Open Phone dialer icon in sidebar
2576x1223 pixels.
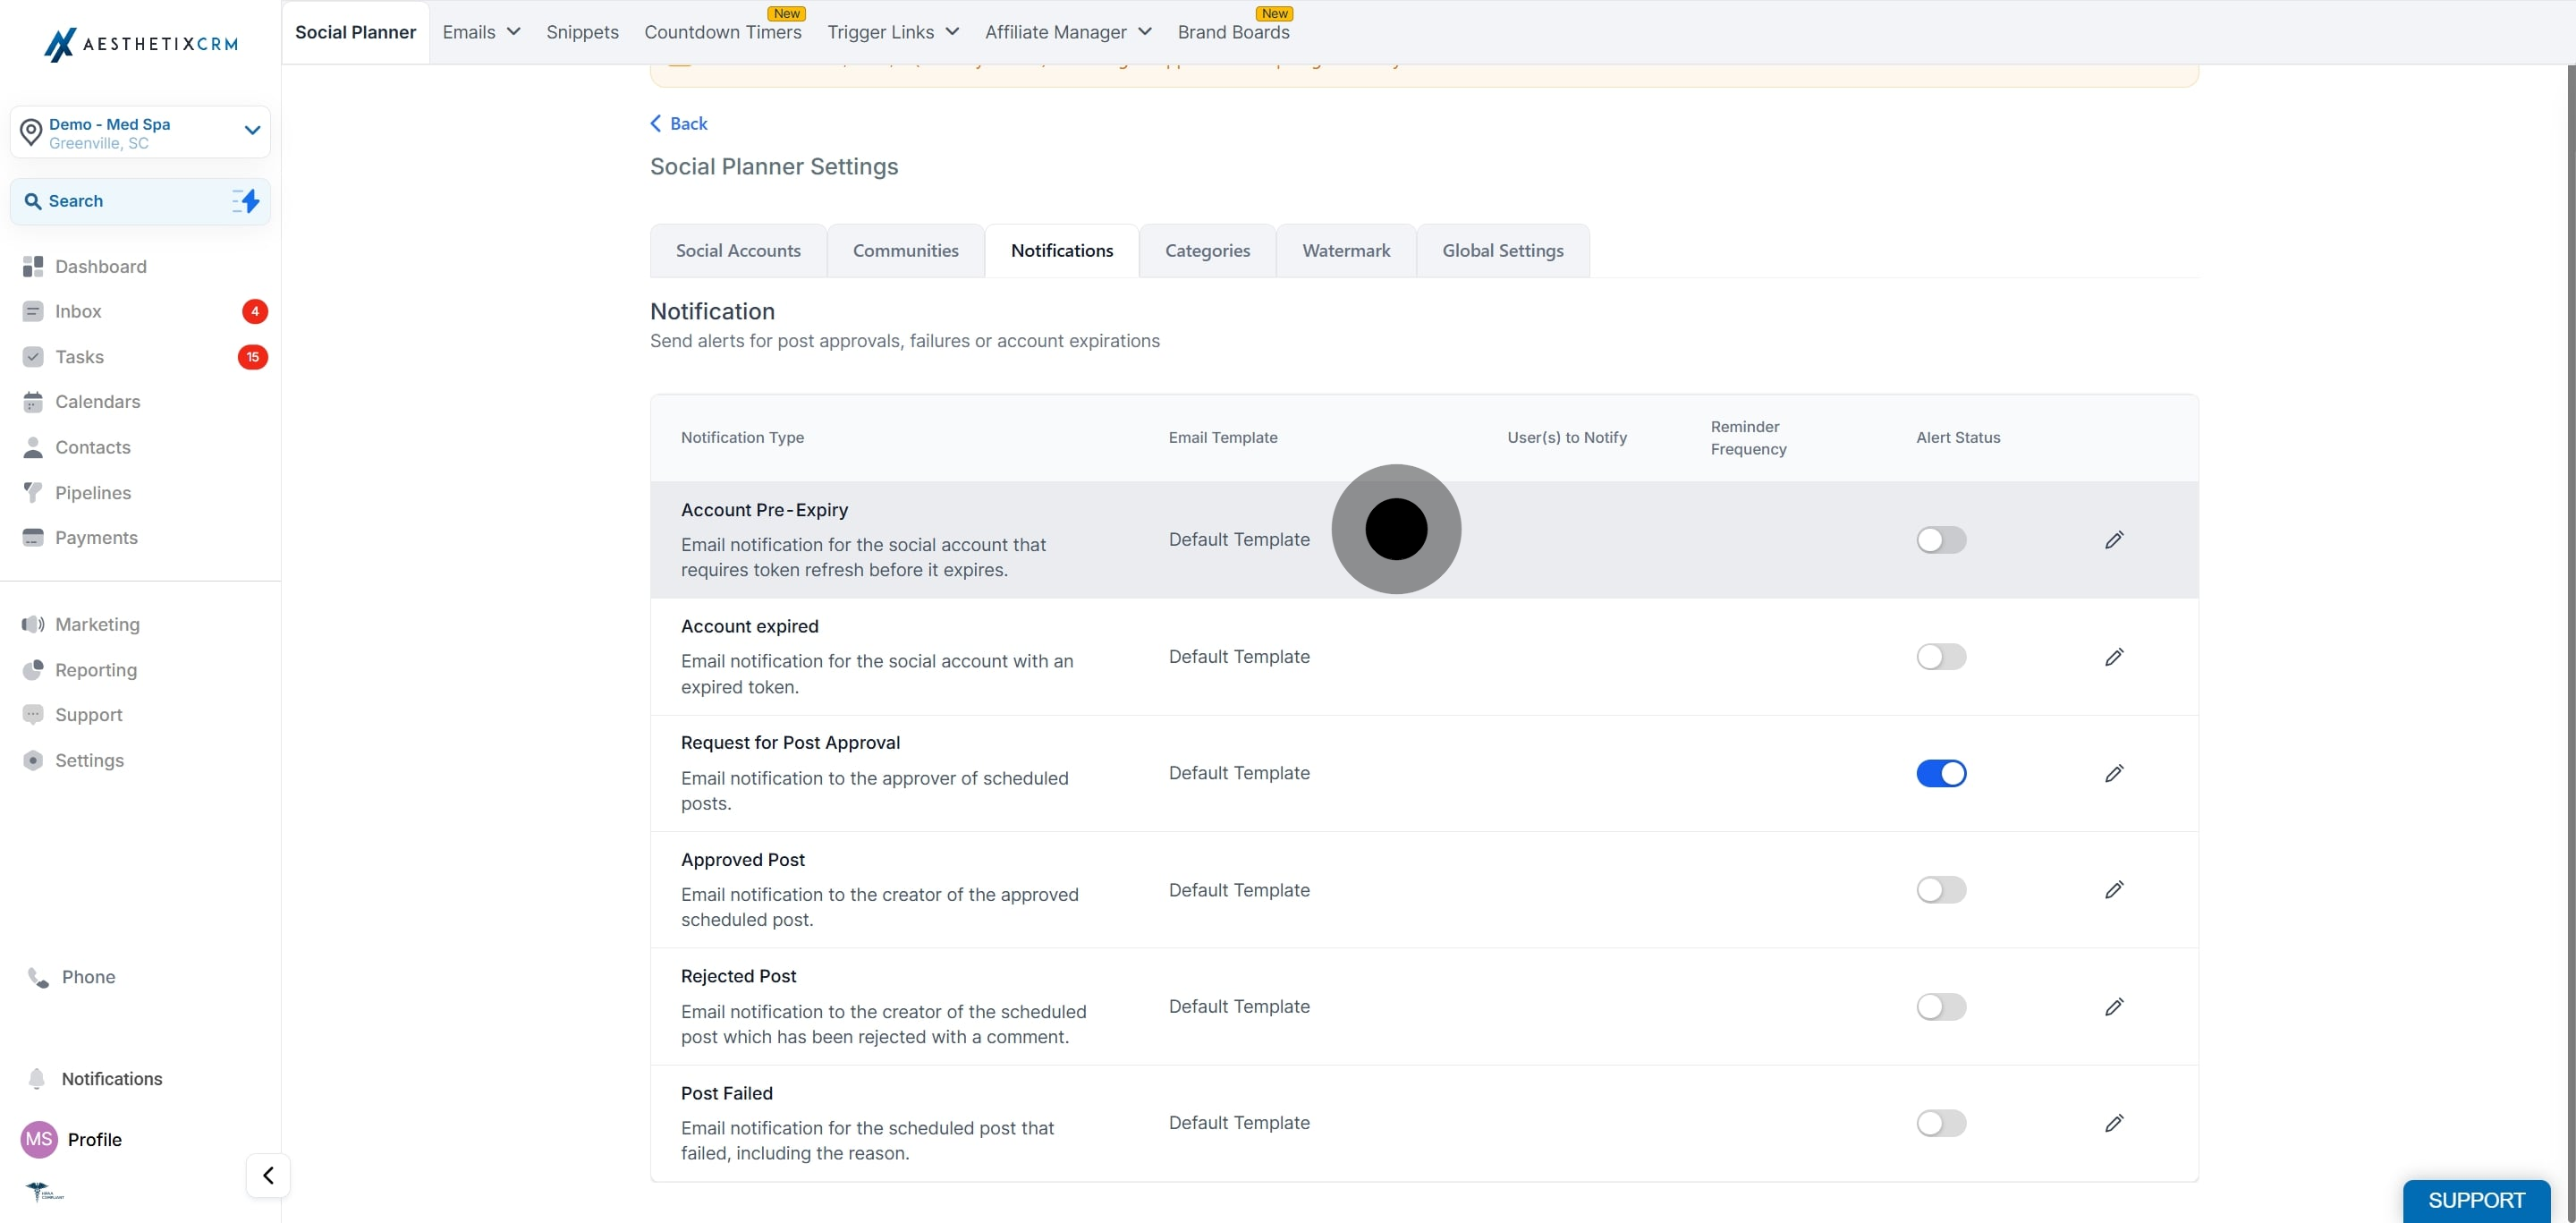(38, 977)
